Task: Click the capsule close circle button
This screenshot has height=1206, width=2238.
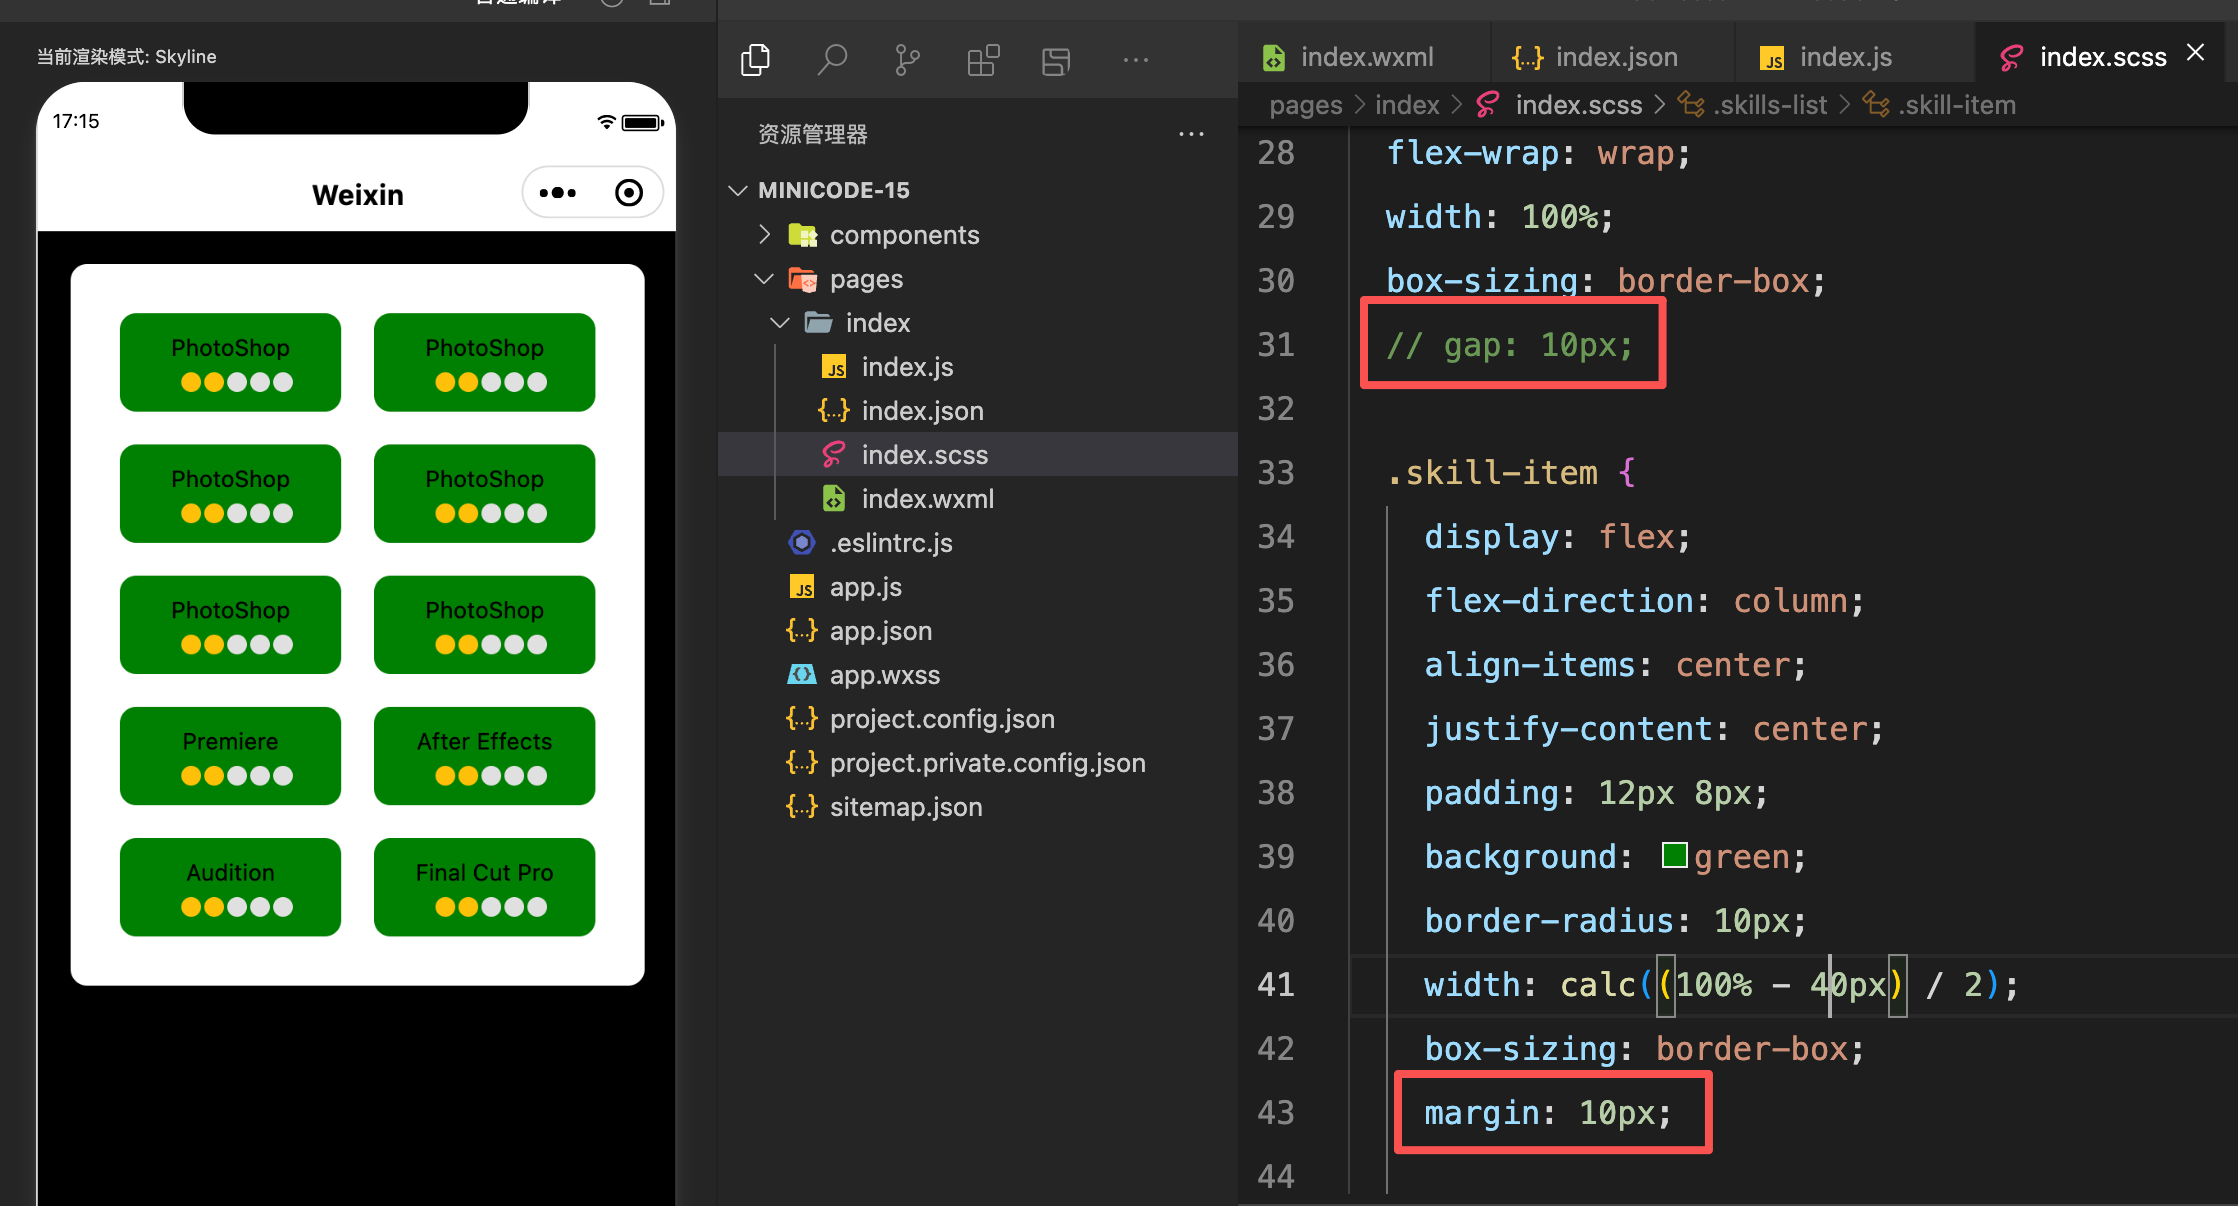Action: click(629, 193)
